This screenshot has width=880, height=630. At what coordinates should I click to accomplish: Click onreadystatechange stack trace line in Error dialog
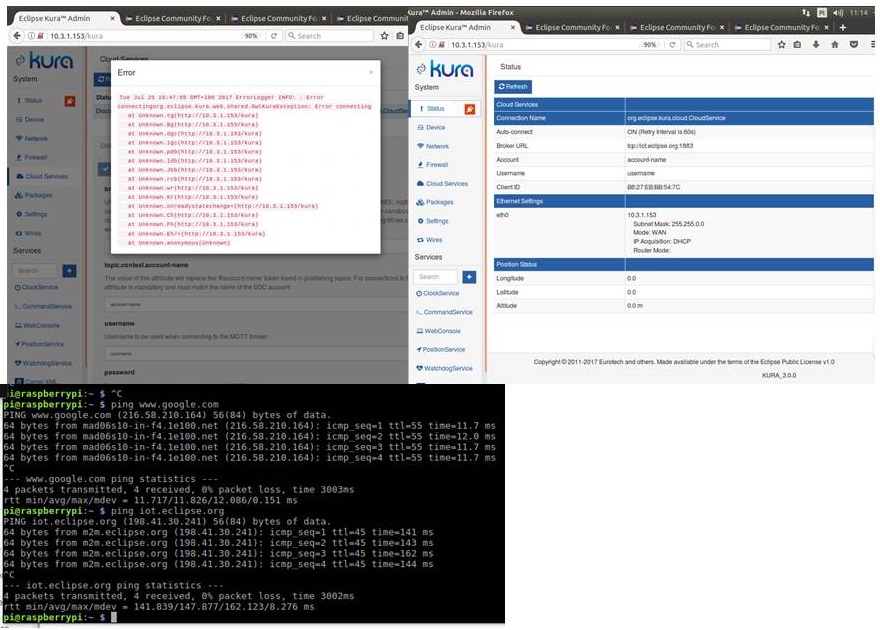pyautogui.click(x=223, y=206)
